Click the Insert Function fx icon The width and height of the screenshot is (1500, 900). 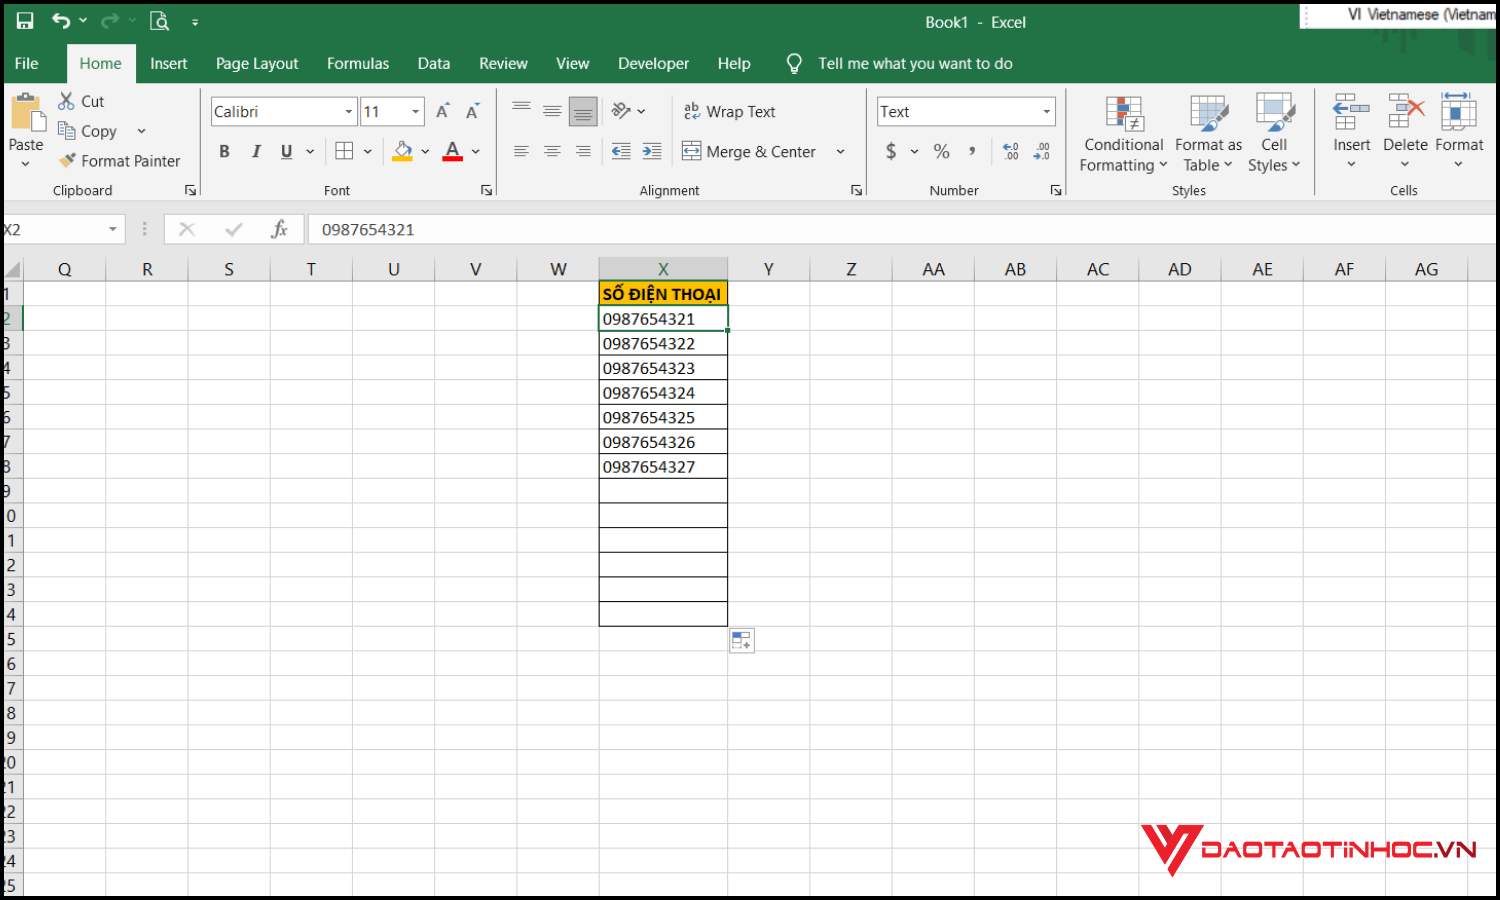[x=279, y=230]
